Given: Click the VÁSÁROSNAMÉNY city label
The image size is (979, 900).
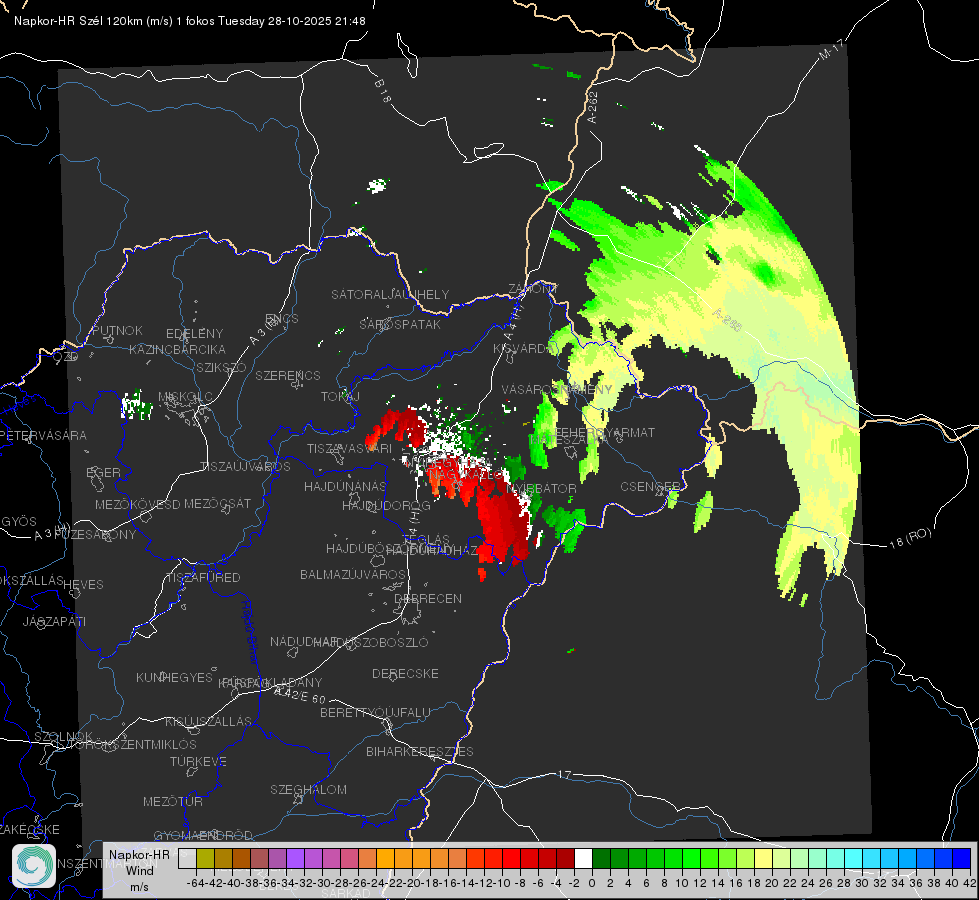Looking at the screenshot, I should coord(557,389).
